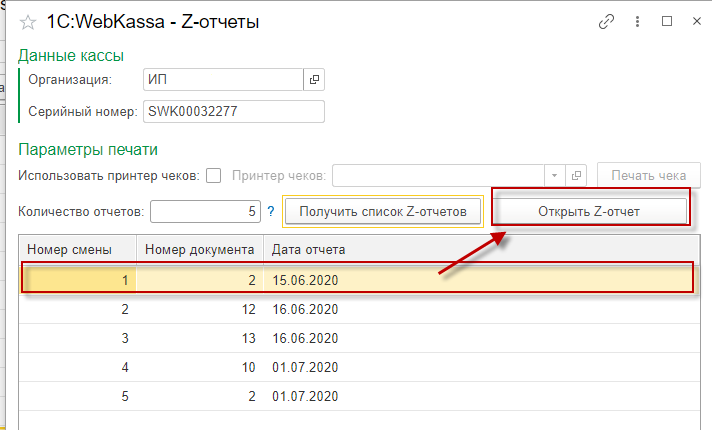Sort by the Дата отчета column header
The height and width of the screenshot is (430, 712).
481,249
